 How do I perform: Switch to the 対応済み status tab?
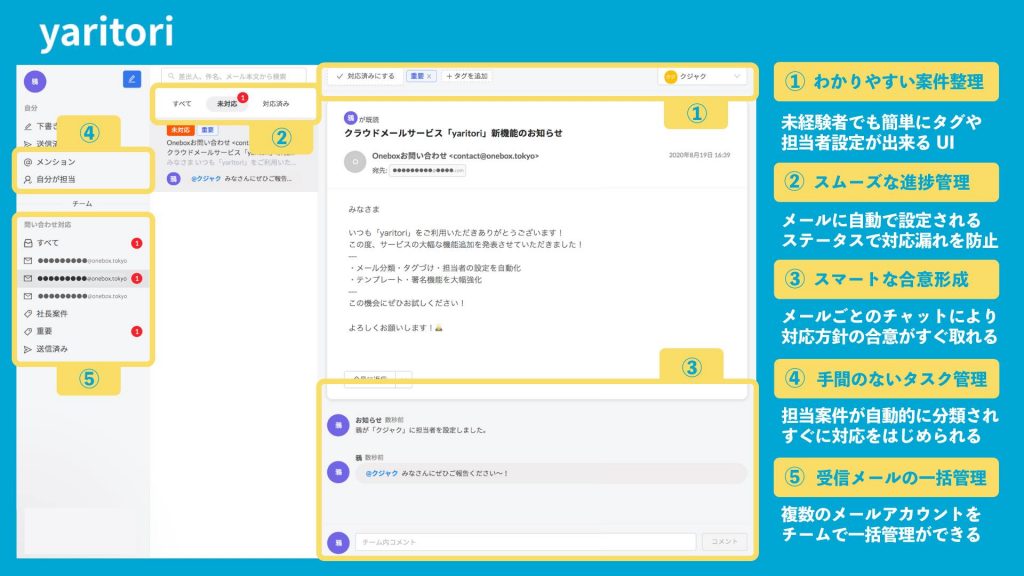tap(276, 104)
